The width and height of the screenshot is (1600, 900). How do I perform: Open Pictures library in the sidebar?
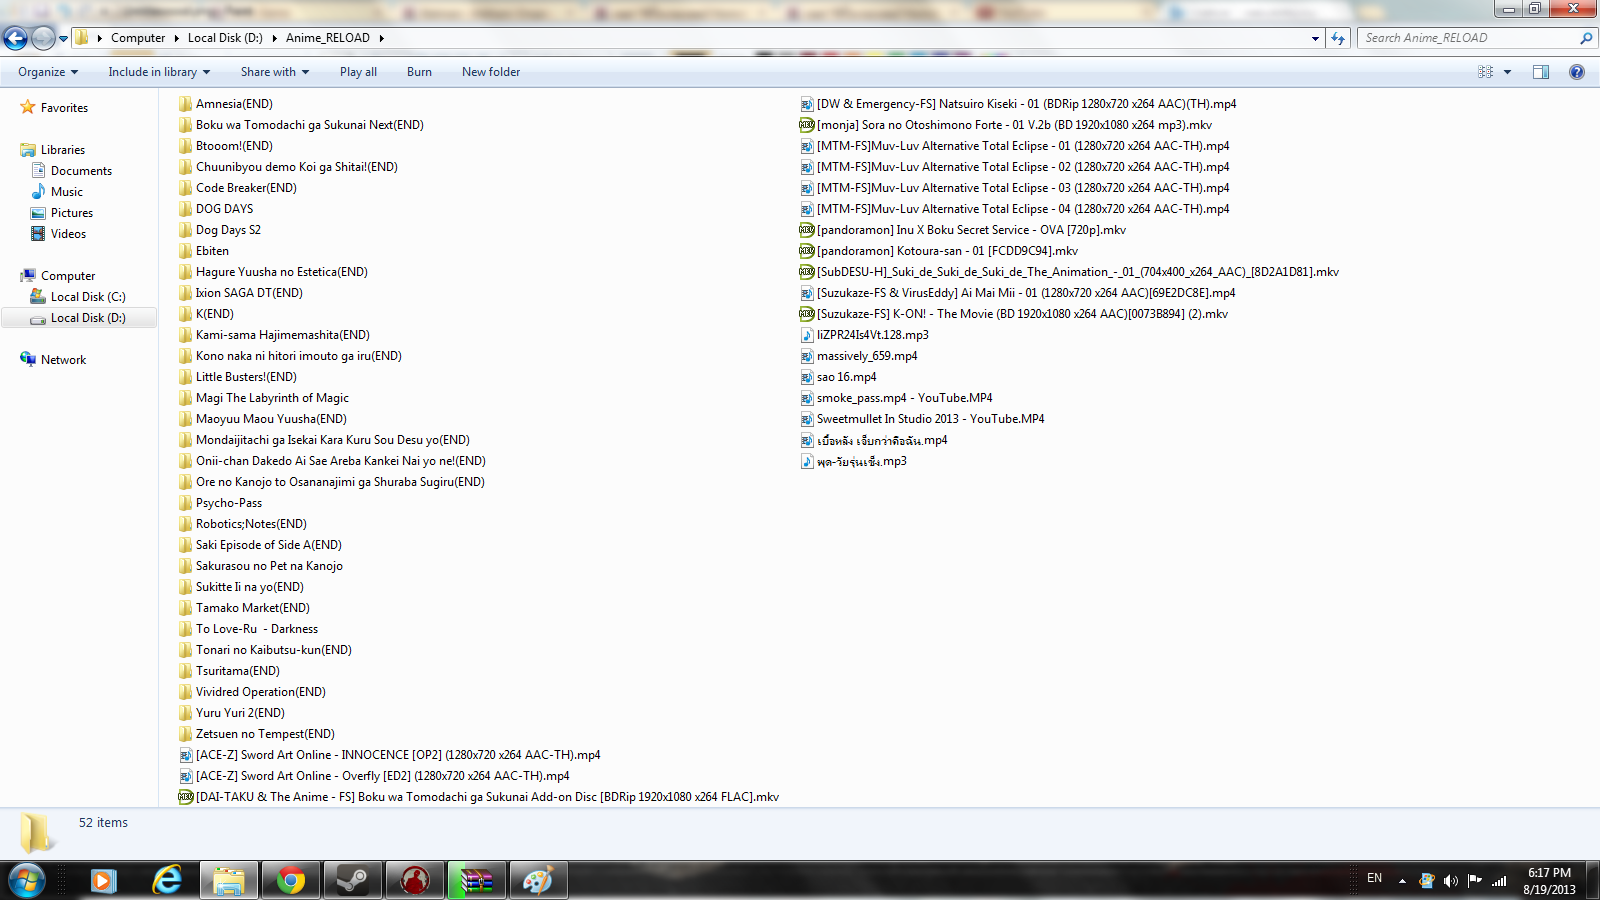(x=72, y=213)
